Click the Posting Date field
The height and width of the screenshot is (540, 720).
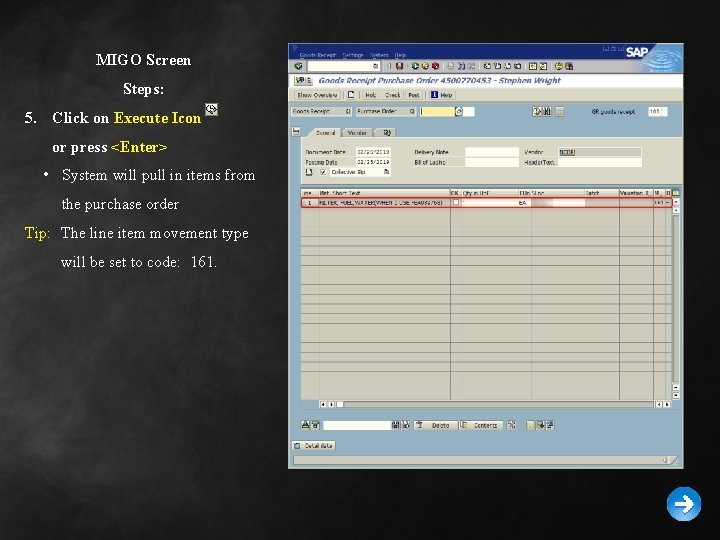[x=373, y=162]
